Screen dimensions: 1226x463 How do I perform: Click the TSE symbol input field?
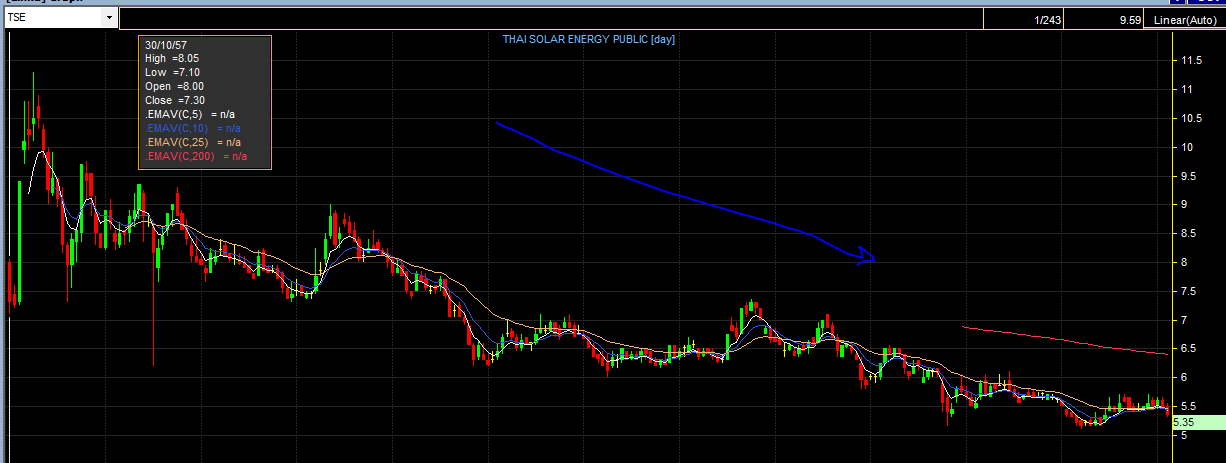[x=54, y=18]
